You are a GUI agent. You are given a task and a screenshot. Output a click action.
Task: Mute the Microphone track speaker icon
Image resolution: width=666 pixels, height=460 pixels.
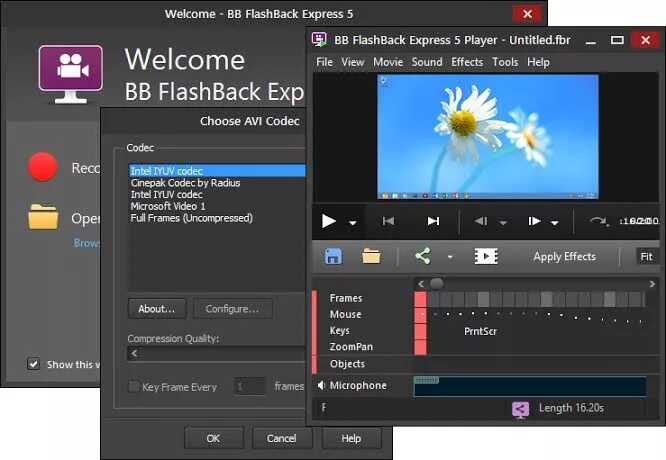[321, 385]
